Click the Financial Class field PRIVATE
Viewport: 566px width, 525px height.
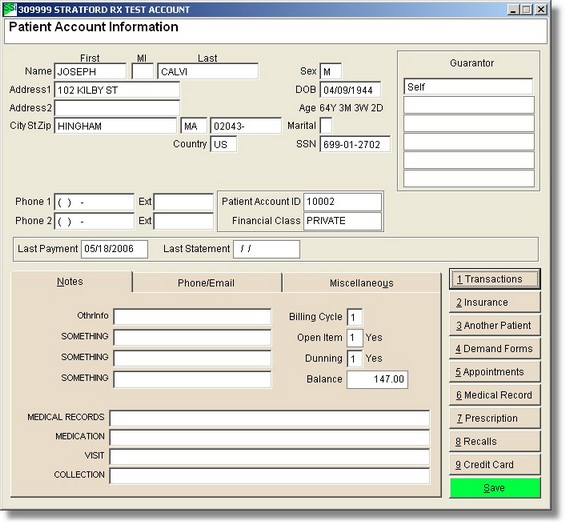coord(343,221)
